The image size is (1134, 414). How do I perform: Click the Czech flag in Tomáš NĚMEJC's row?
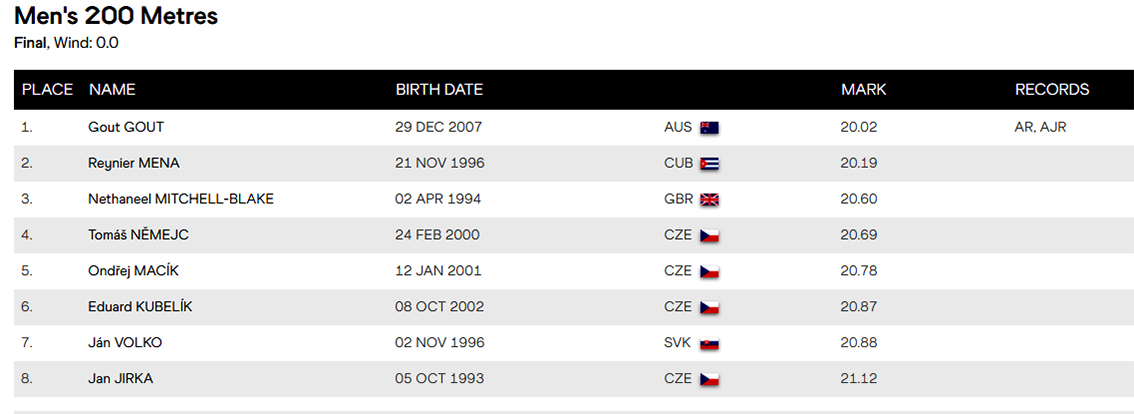click(x=709, y=236)
